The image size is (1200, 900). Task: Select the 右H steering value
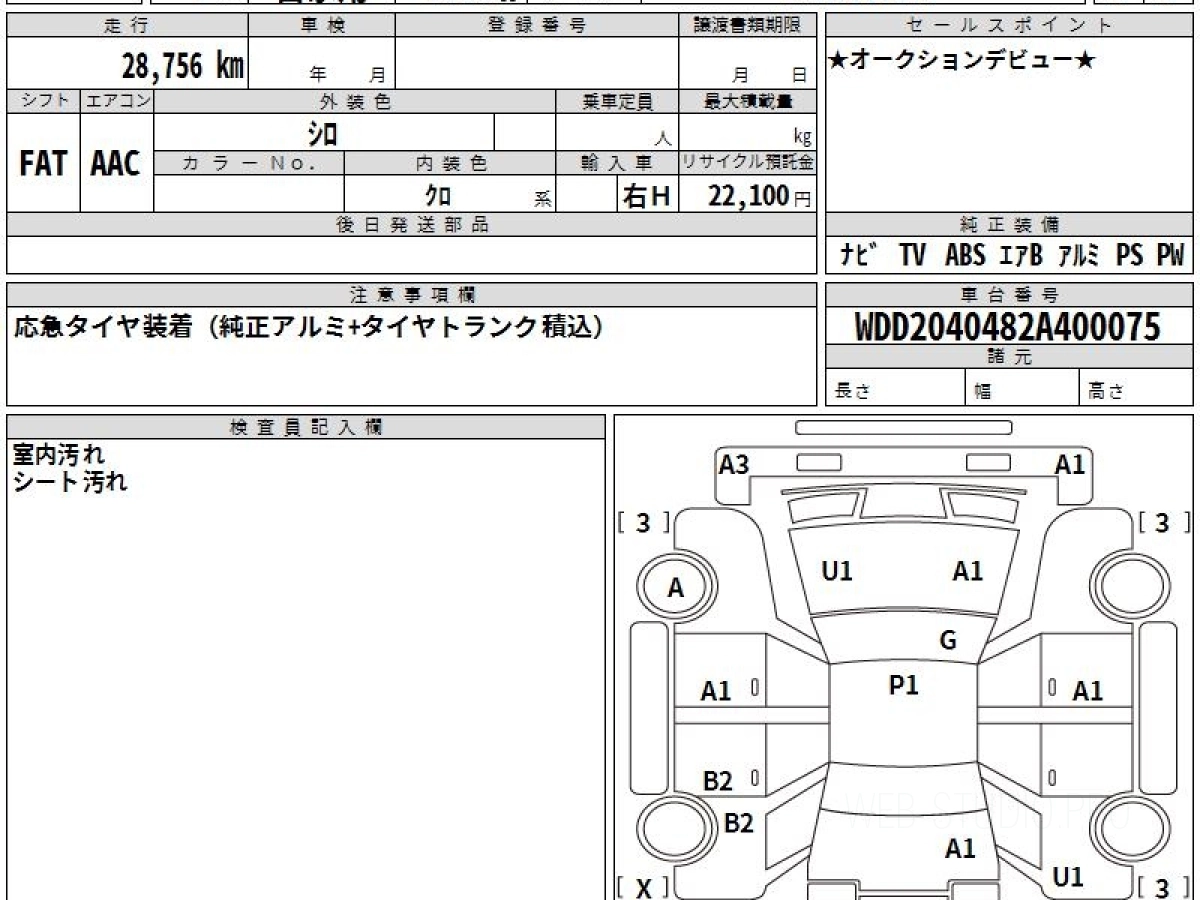(x=646, y=196)
